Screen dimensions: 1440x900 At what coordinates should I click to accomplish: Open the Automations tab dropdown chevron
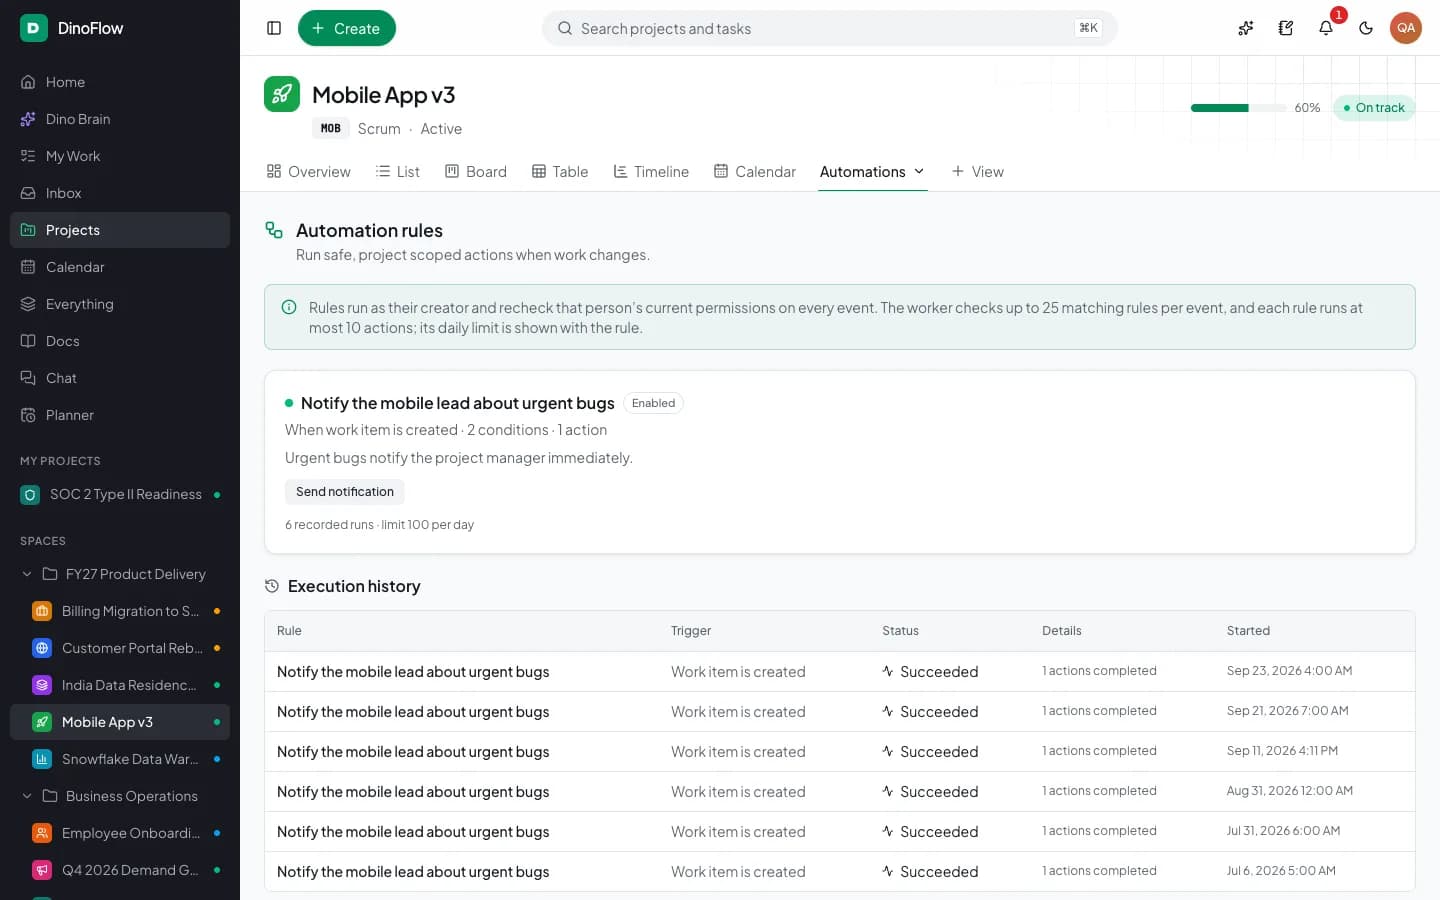tap(919, 171)
